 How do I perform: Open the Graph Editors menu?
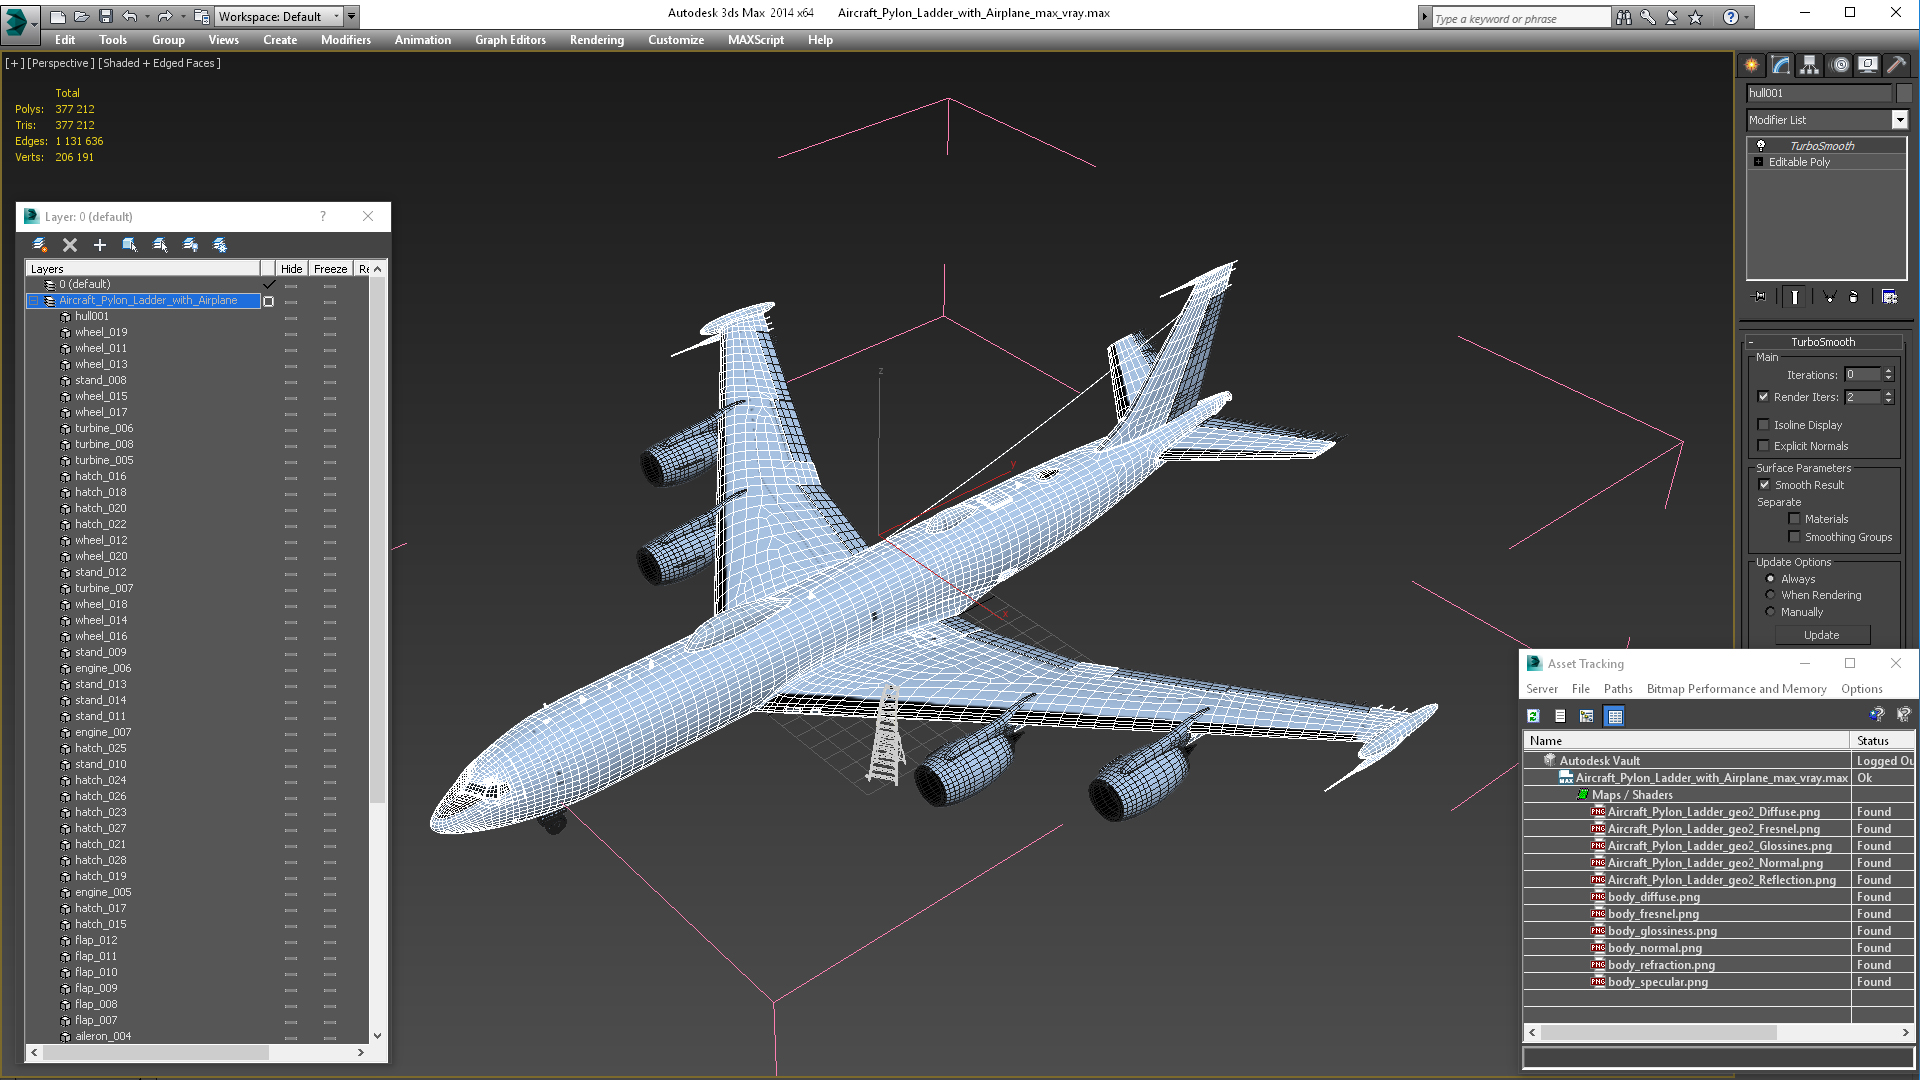510,40
